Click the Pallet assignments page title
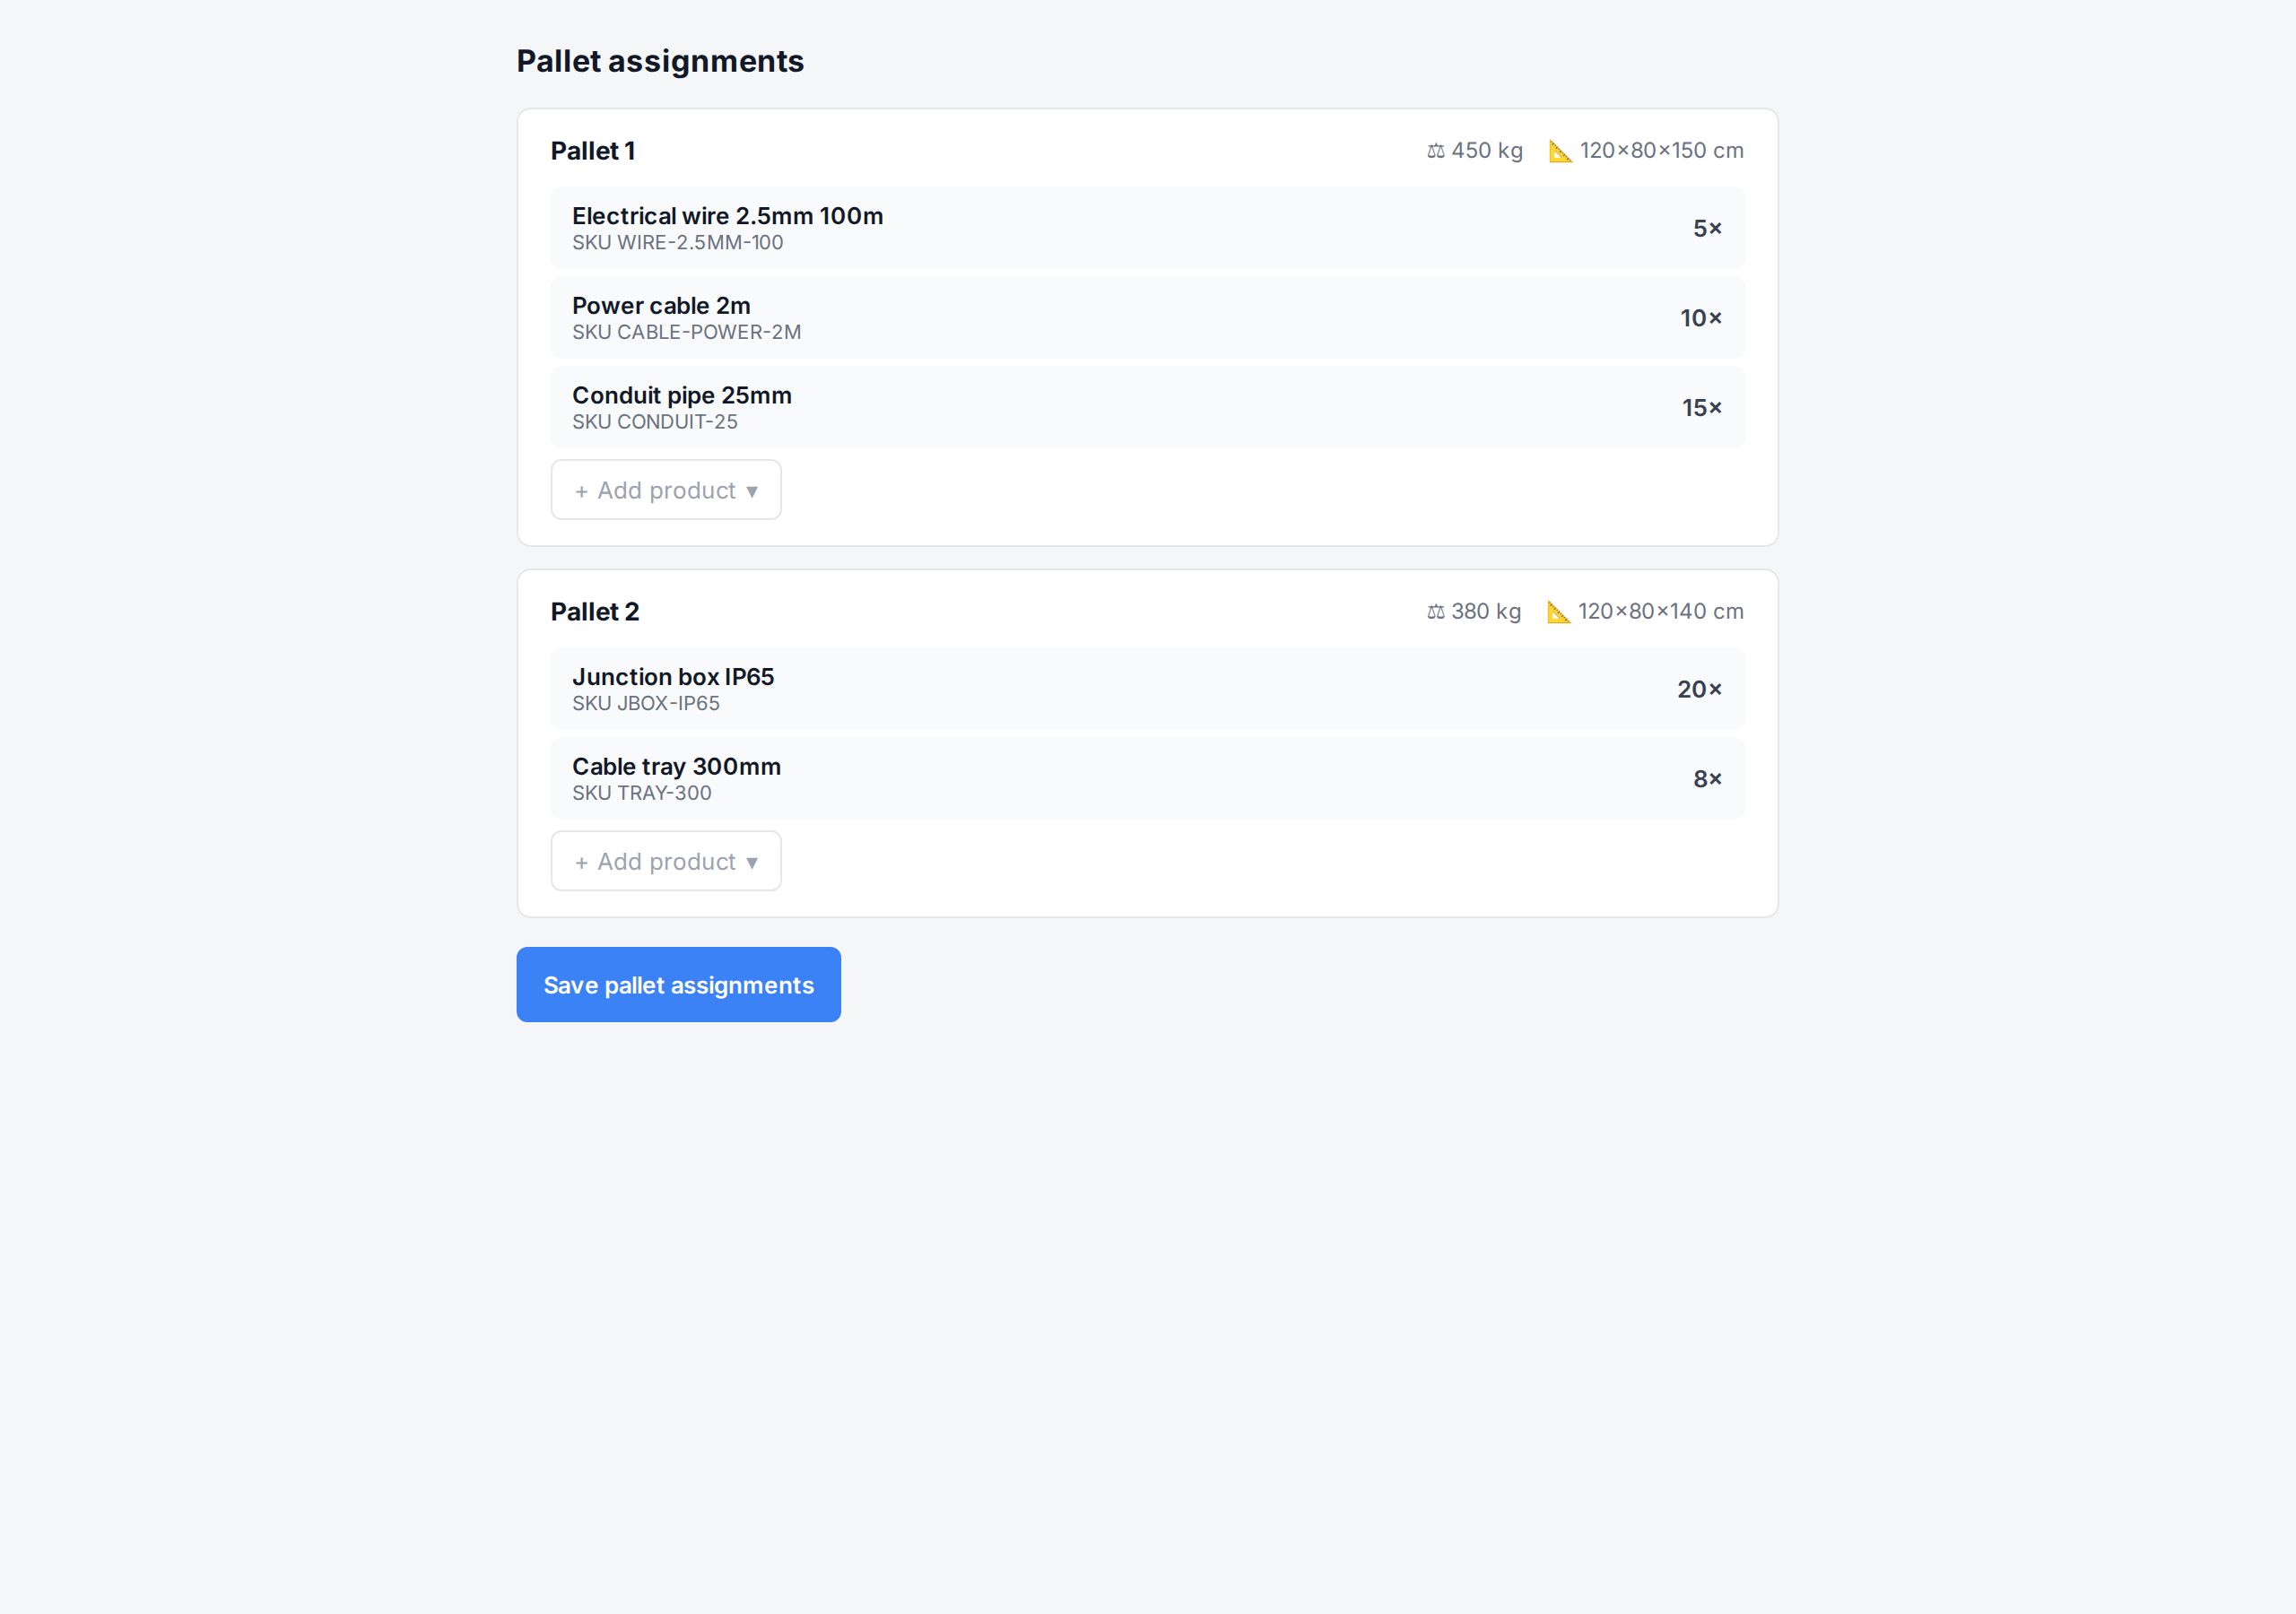 [660, 61]
